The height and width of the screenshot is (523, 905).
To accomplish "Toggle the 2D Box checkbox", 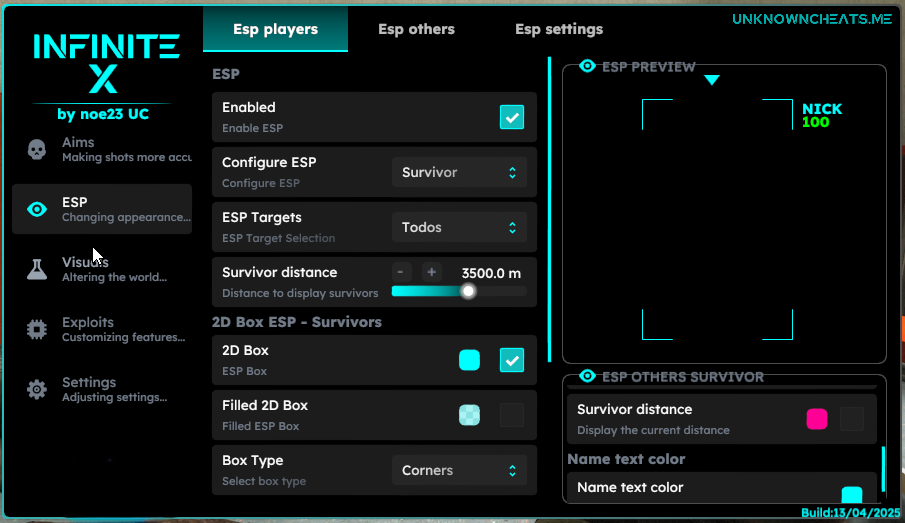I will (512, 360).
